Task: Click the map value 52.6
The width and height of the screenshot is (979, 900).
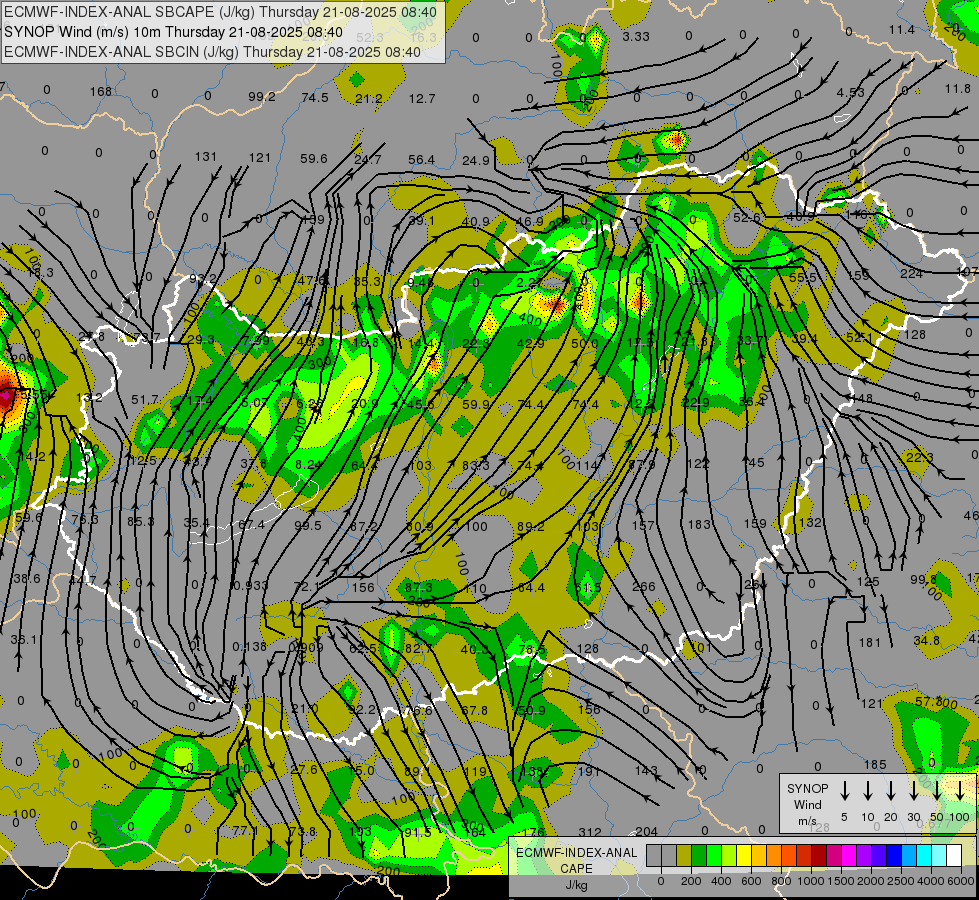Action: coord(747,217)
